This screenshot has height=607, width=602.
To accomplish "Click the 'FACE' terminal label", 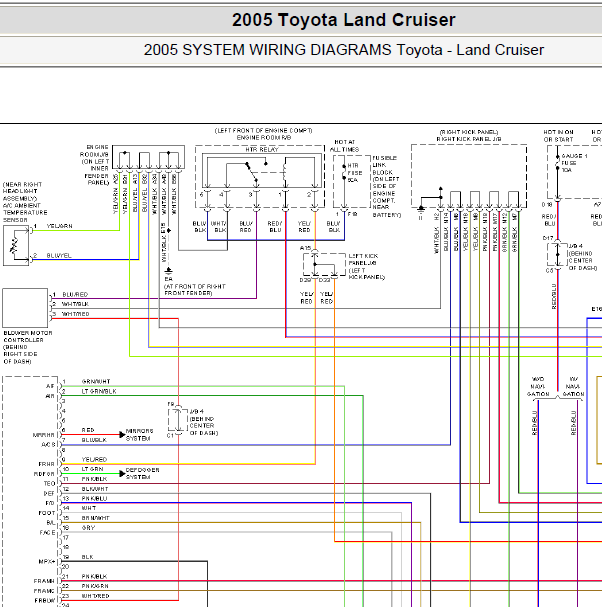I will 48,533.
